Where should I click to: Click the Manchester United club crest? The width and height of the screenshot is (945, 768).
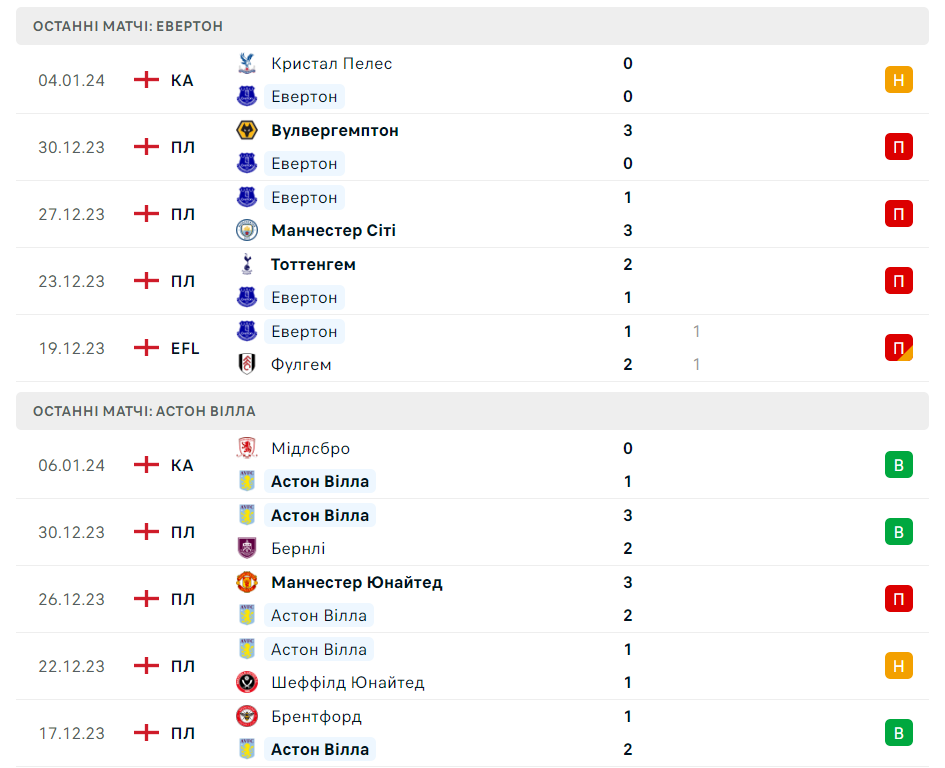pyautogui.click(x=246, y=582)
